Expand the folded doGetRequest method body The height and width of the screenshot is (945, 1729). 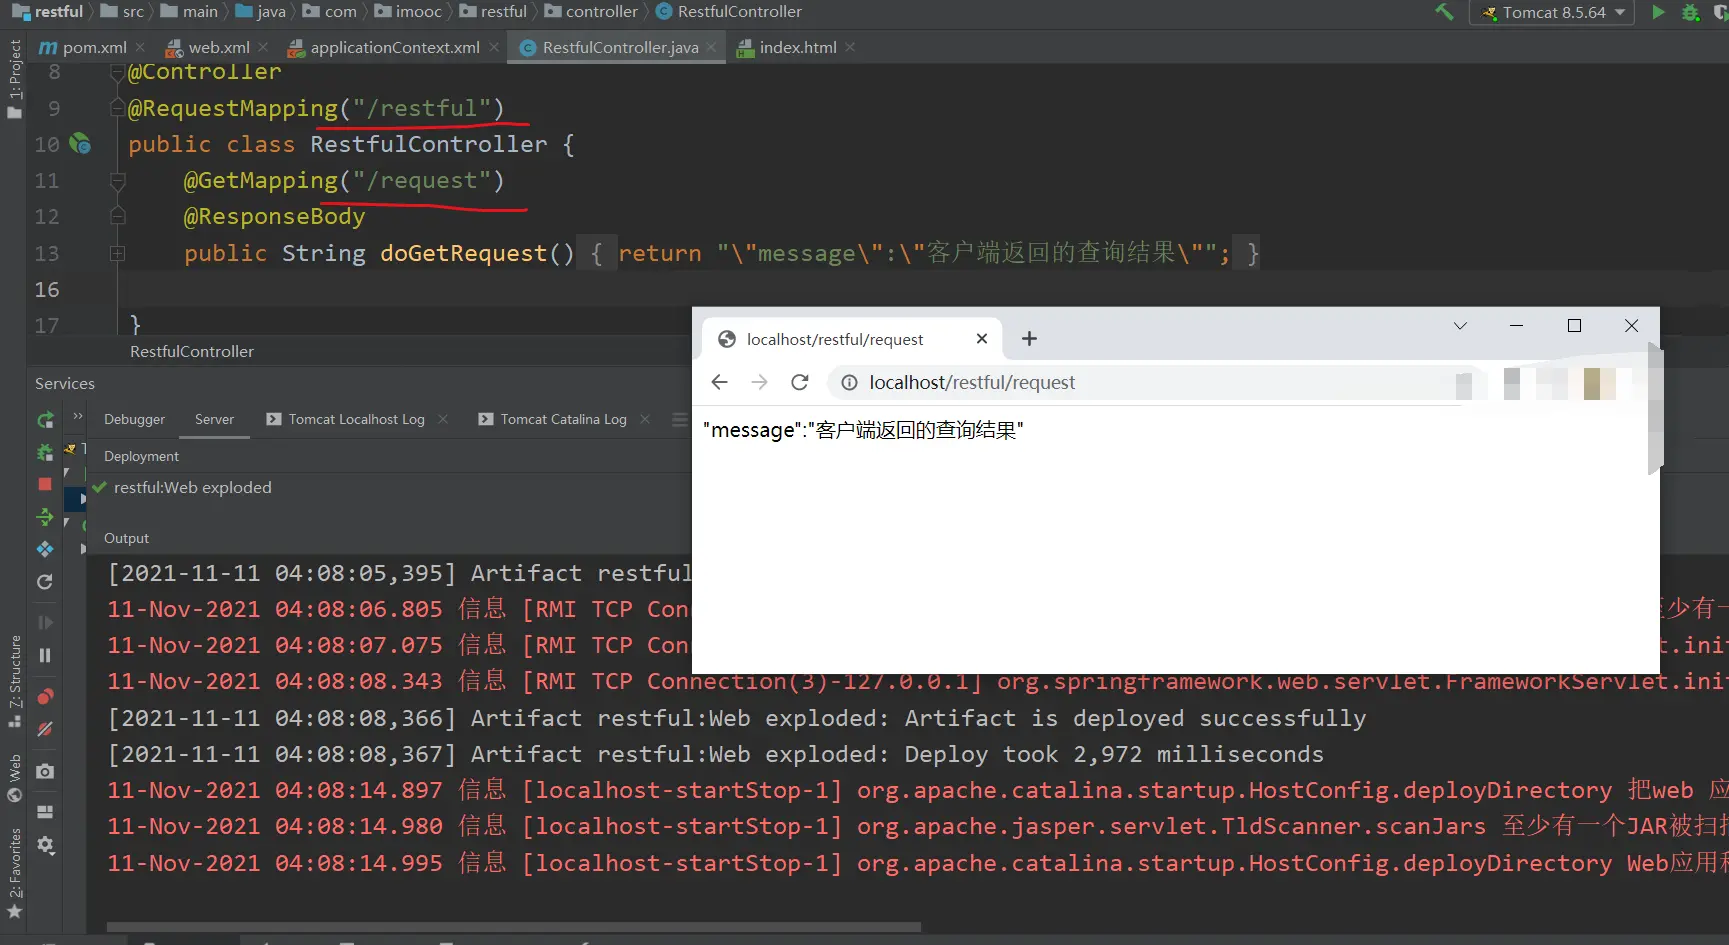point(117,254)
